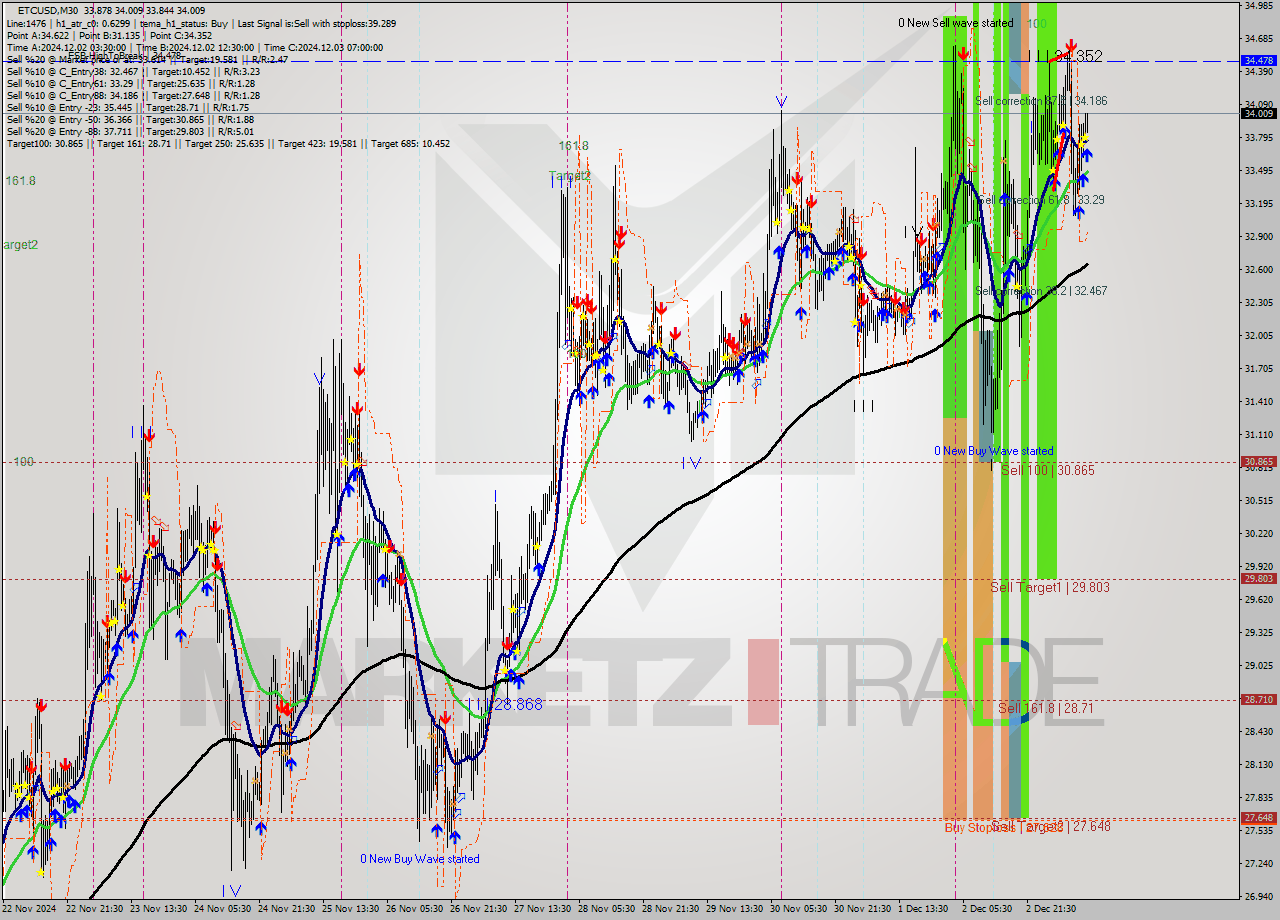Click the 'Sell correction 61.8 | 33.29' label
1280x920 pixels.
coord(1040,200)
